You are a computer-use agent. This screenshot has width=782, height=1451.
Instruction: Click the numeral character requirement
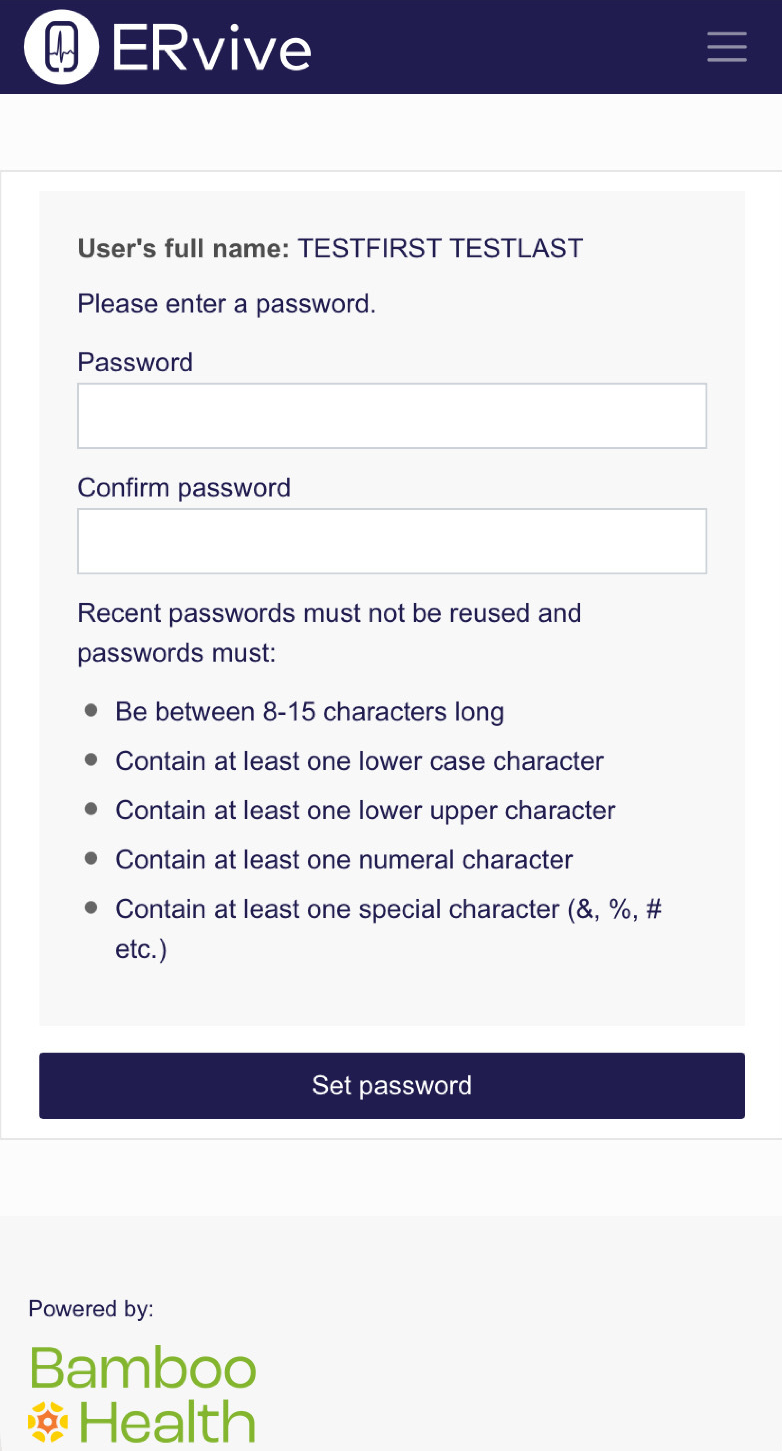345,860
